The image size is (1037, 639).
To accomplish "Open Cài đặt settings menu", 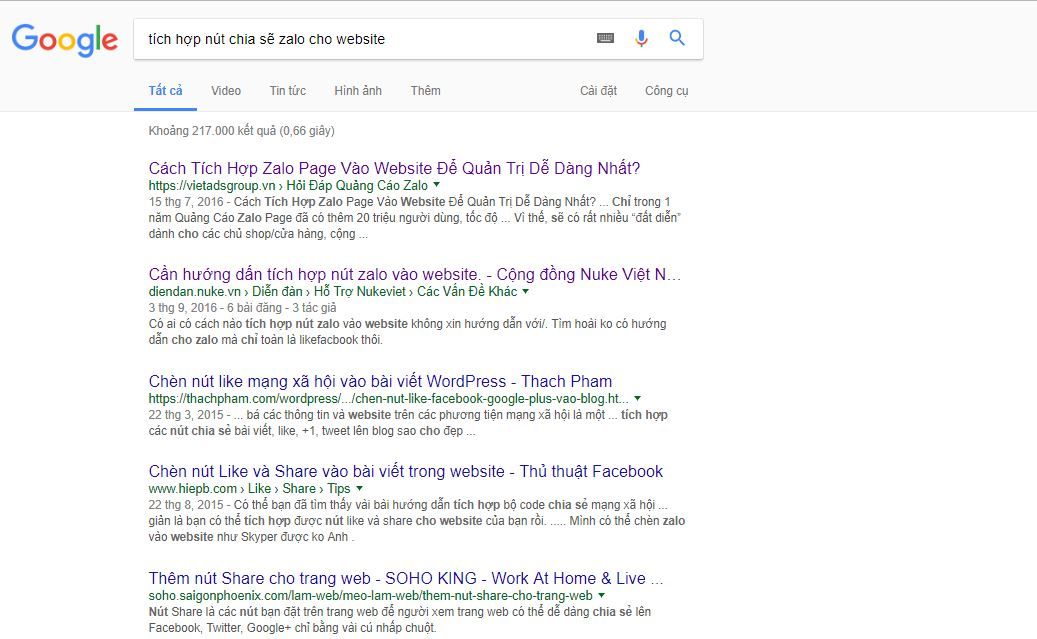I will point(599,91).
